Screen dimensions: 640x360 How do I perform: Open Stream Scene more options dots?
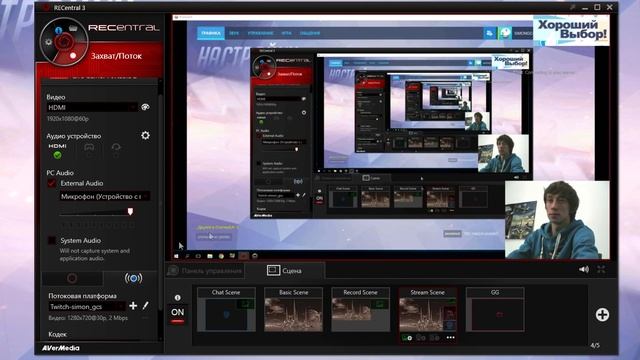pyautogui.click(x=450, y=338)
